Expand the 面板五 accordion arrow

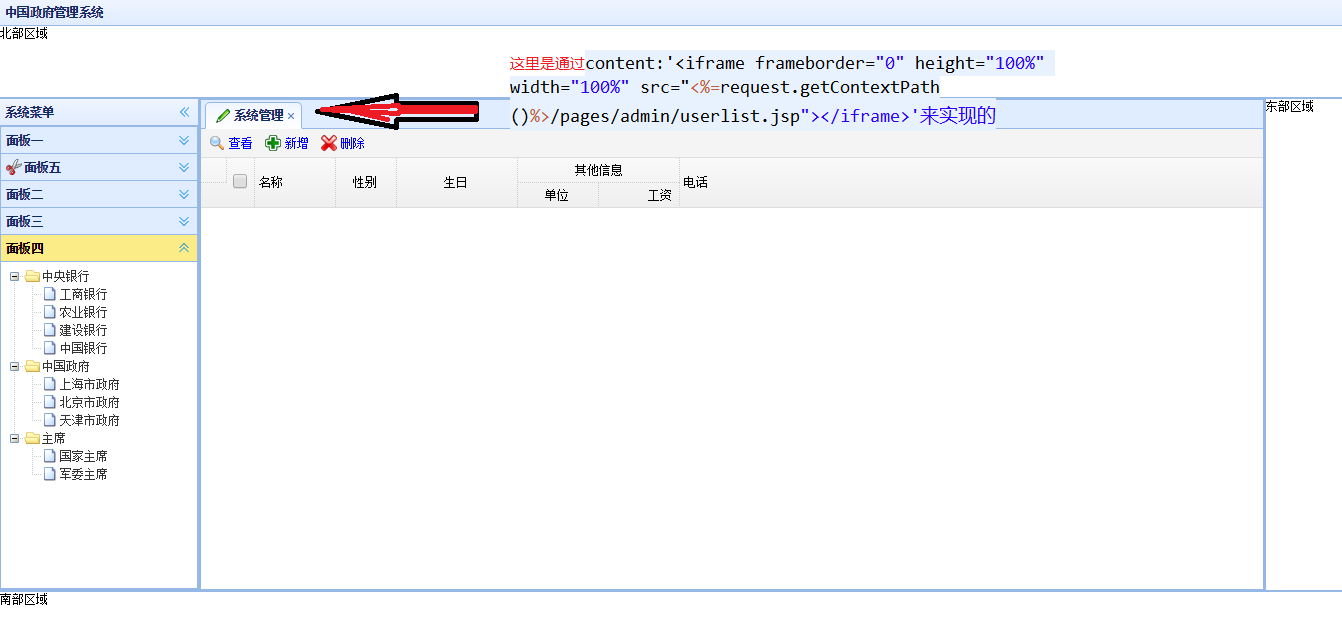pyautogui.click(x=184, y=167)
